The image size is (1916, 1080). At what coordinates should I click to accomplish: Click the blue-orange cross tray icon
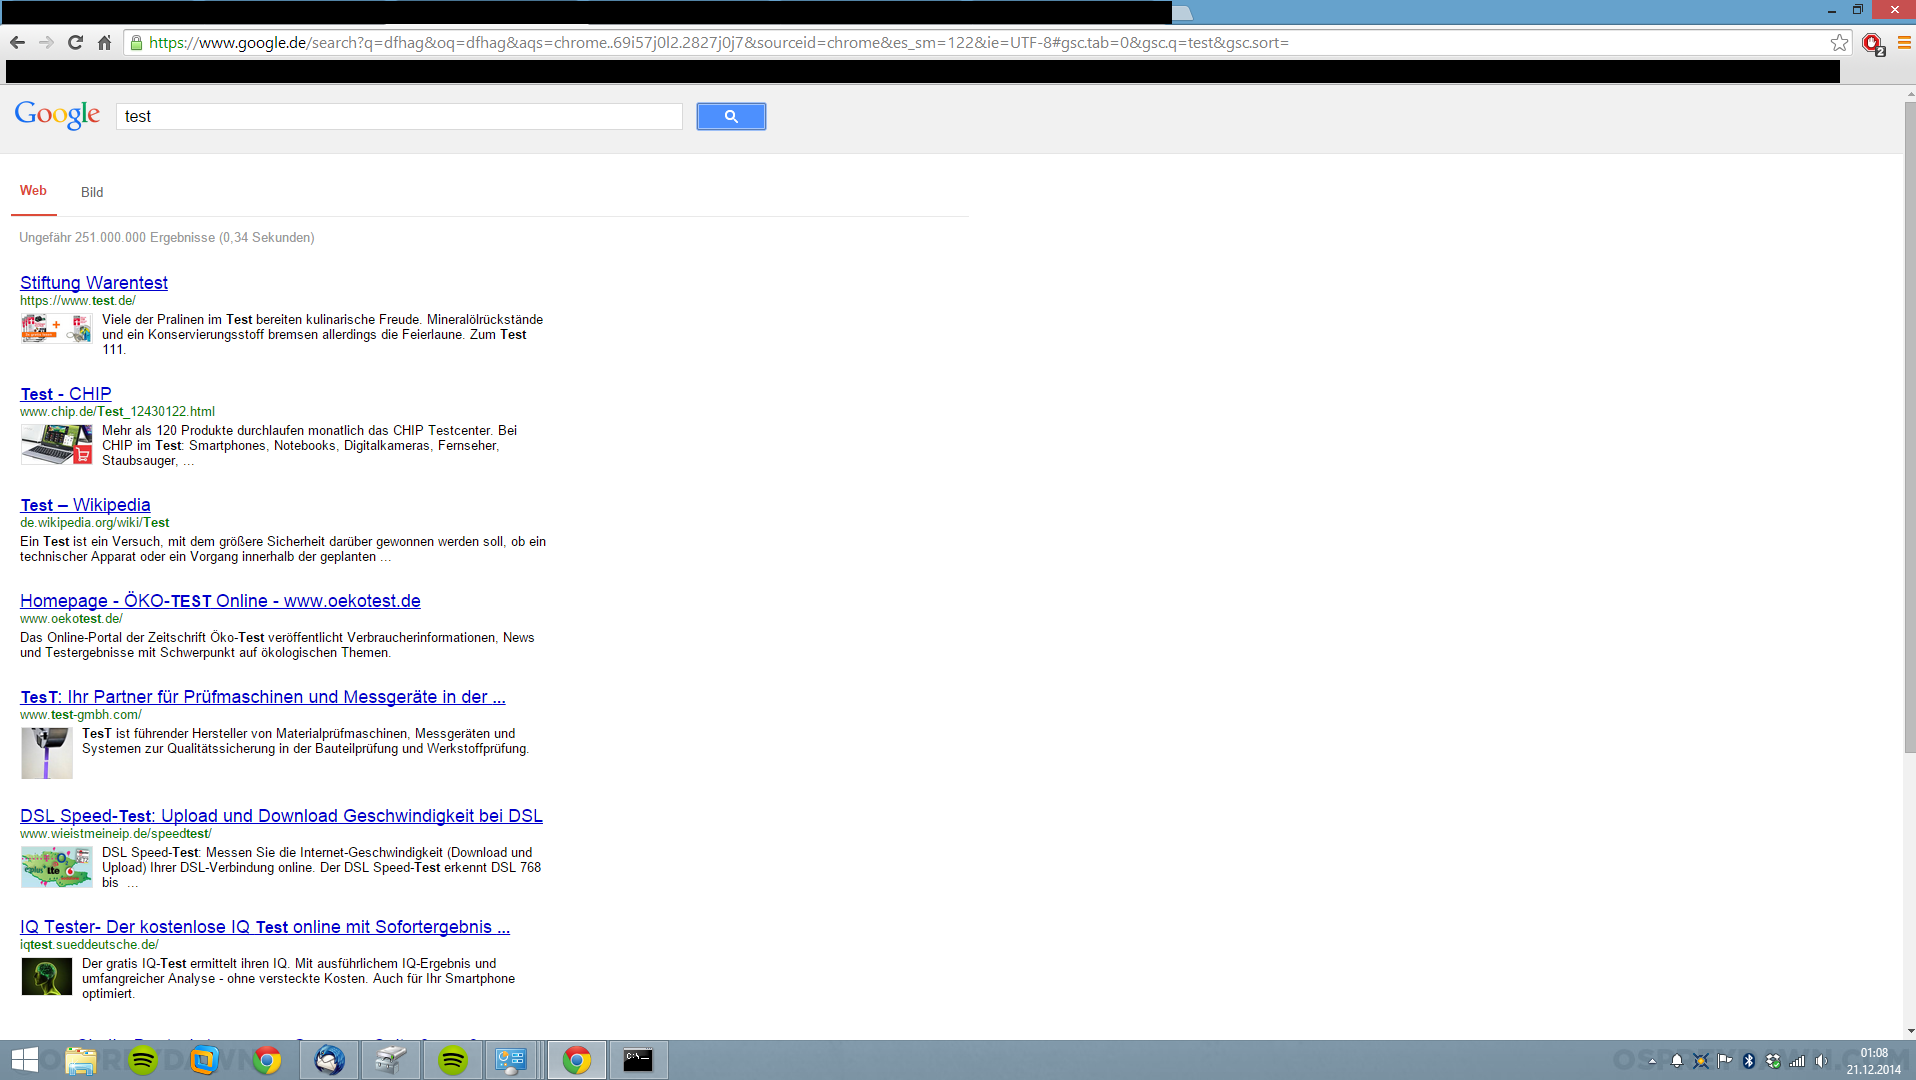(1701, 1061)
